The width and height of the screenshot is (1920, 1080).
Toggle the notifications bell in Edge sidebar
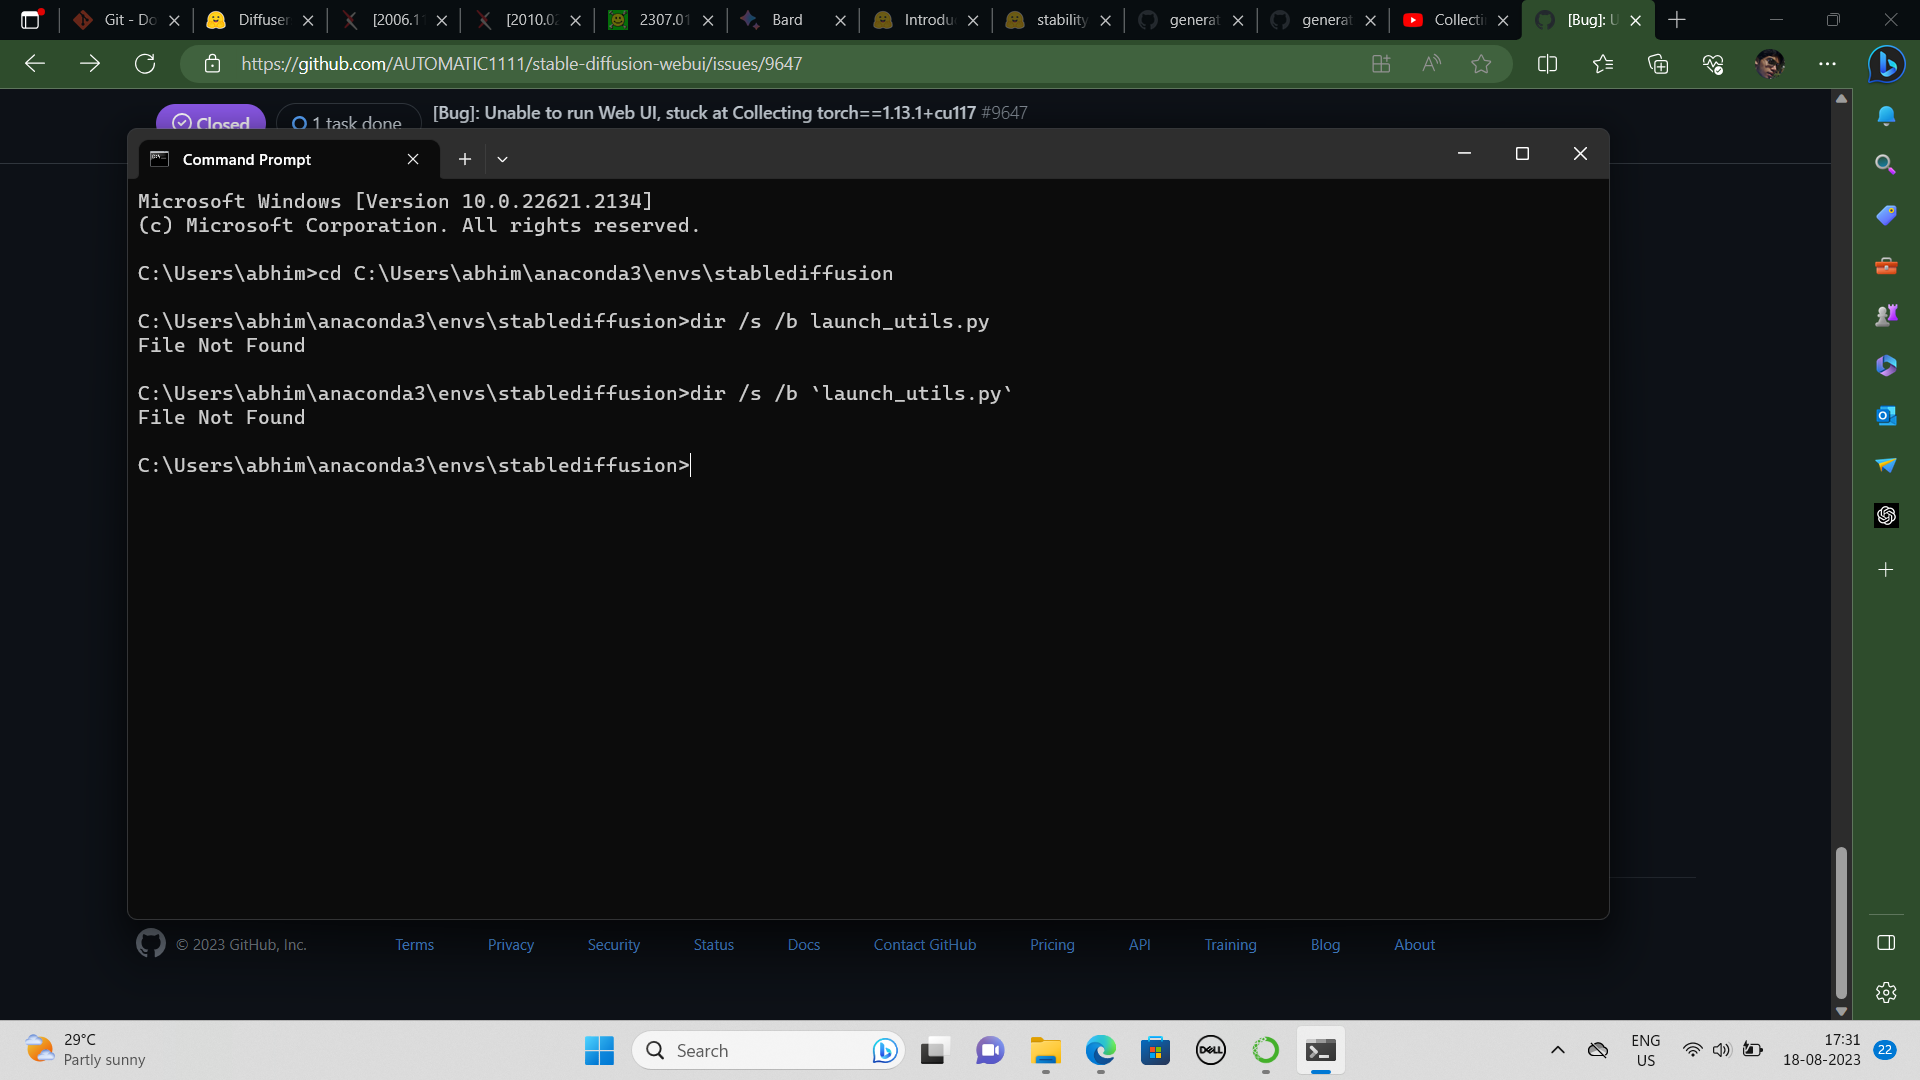(1886, 115)
